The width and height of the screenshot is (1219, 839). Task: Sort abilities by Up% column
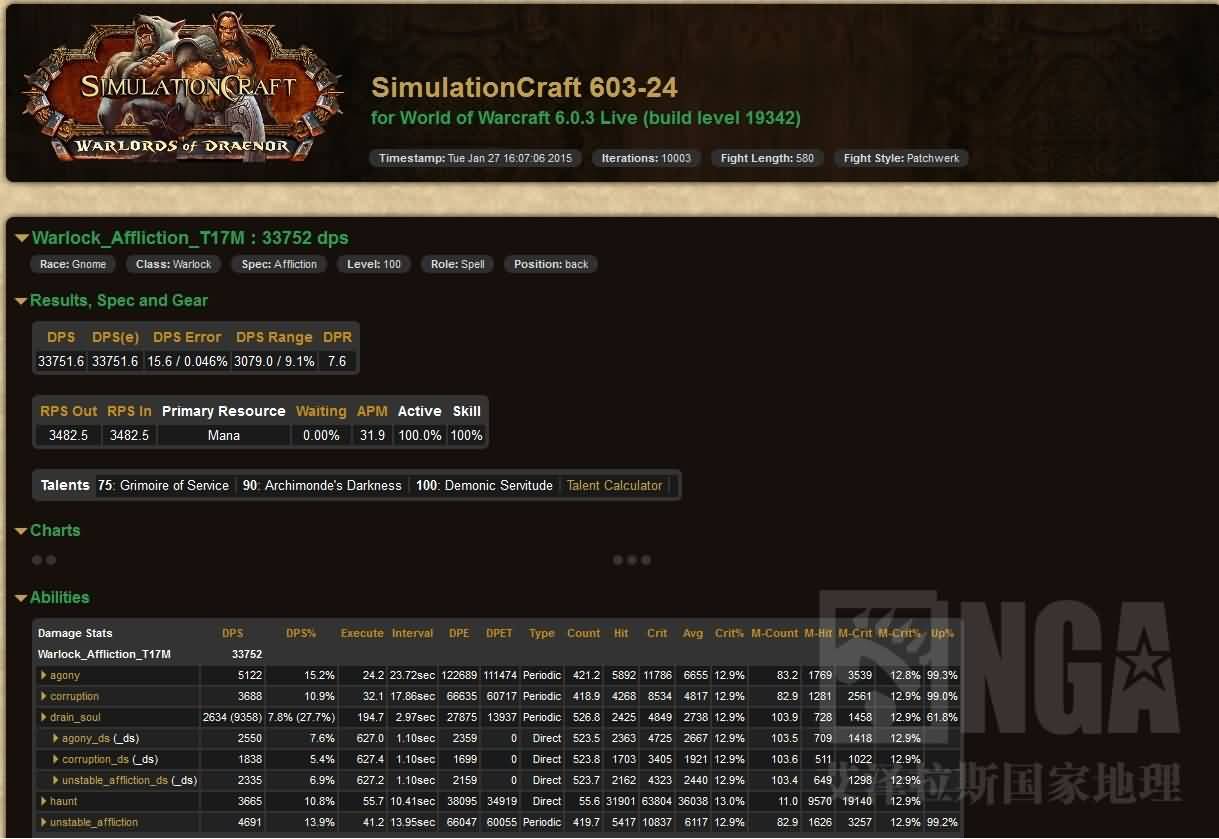coord(943,634)
